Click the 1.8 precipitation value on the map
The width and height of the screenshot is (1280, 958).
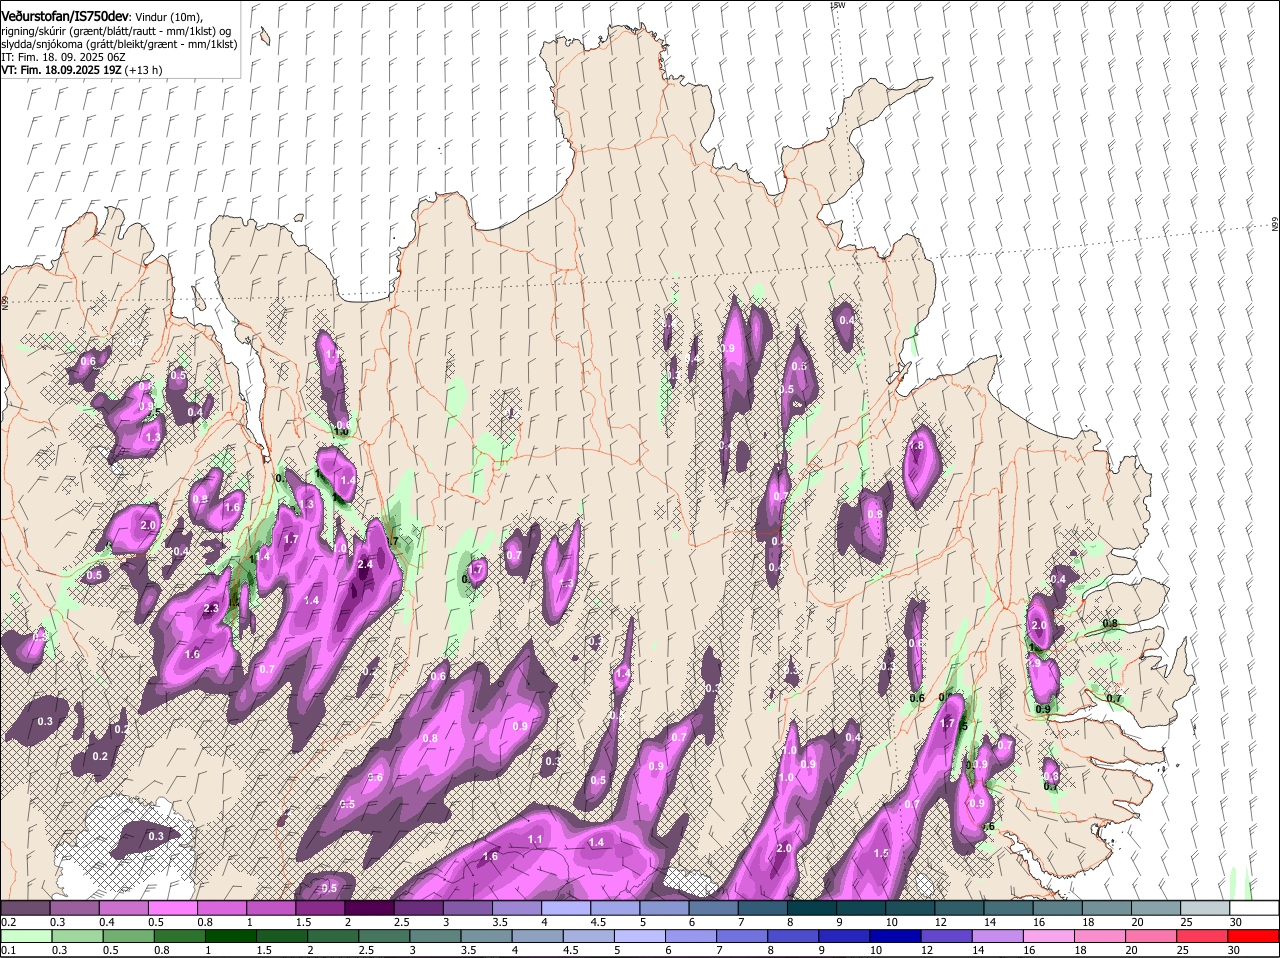click(x=916, y=446)
